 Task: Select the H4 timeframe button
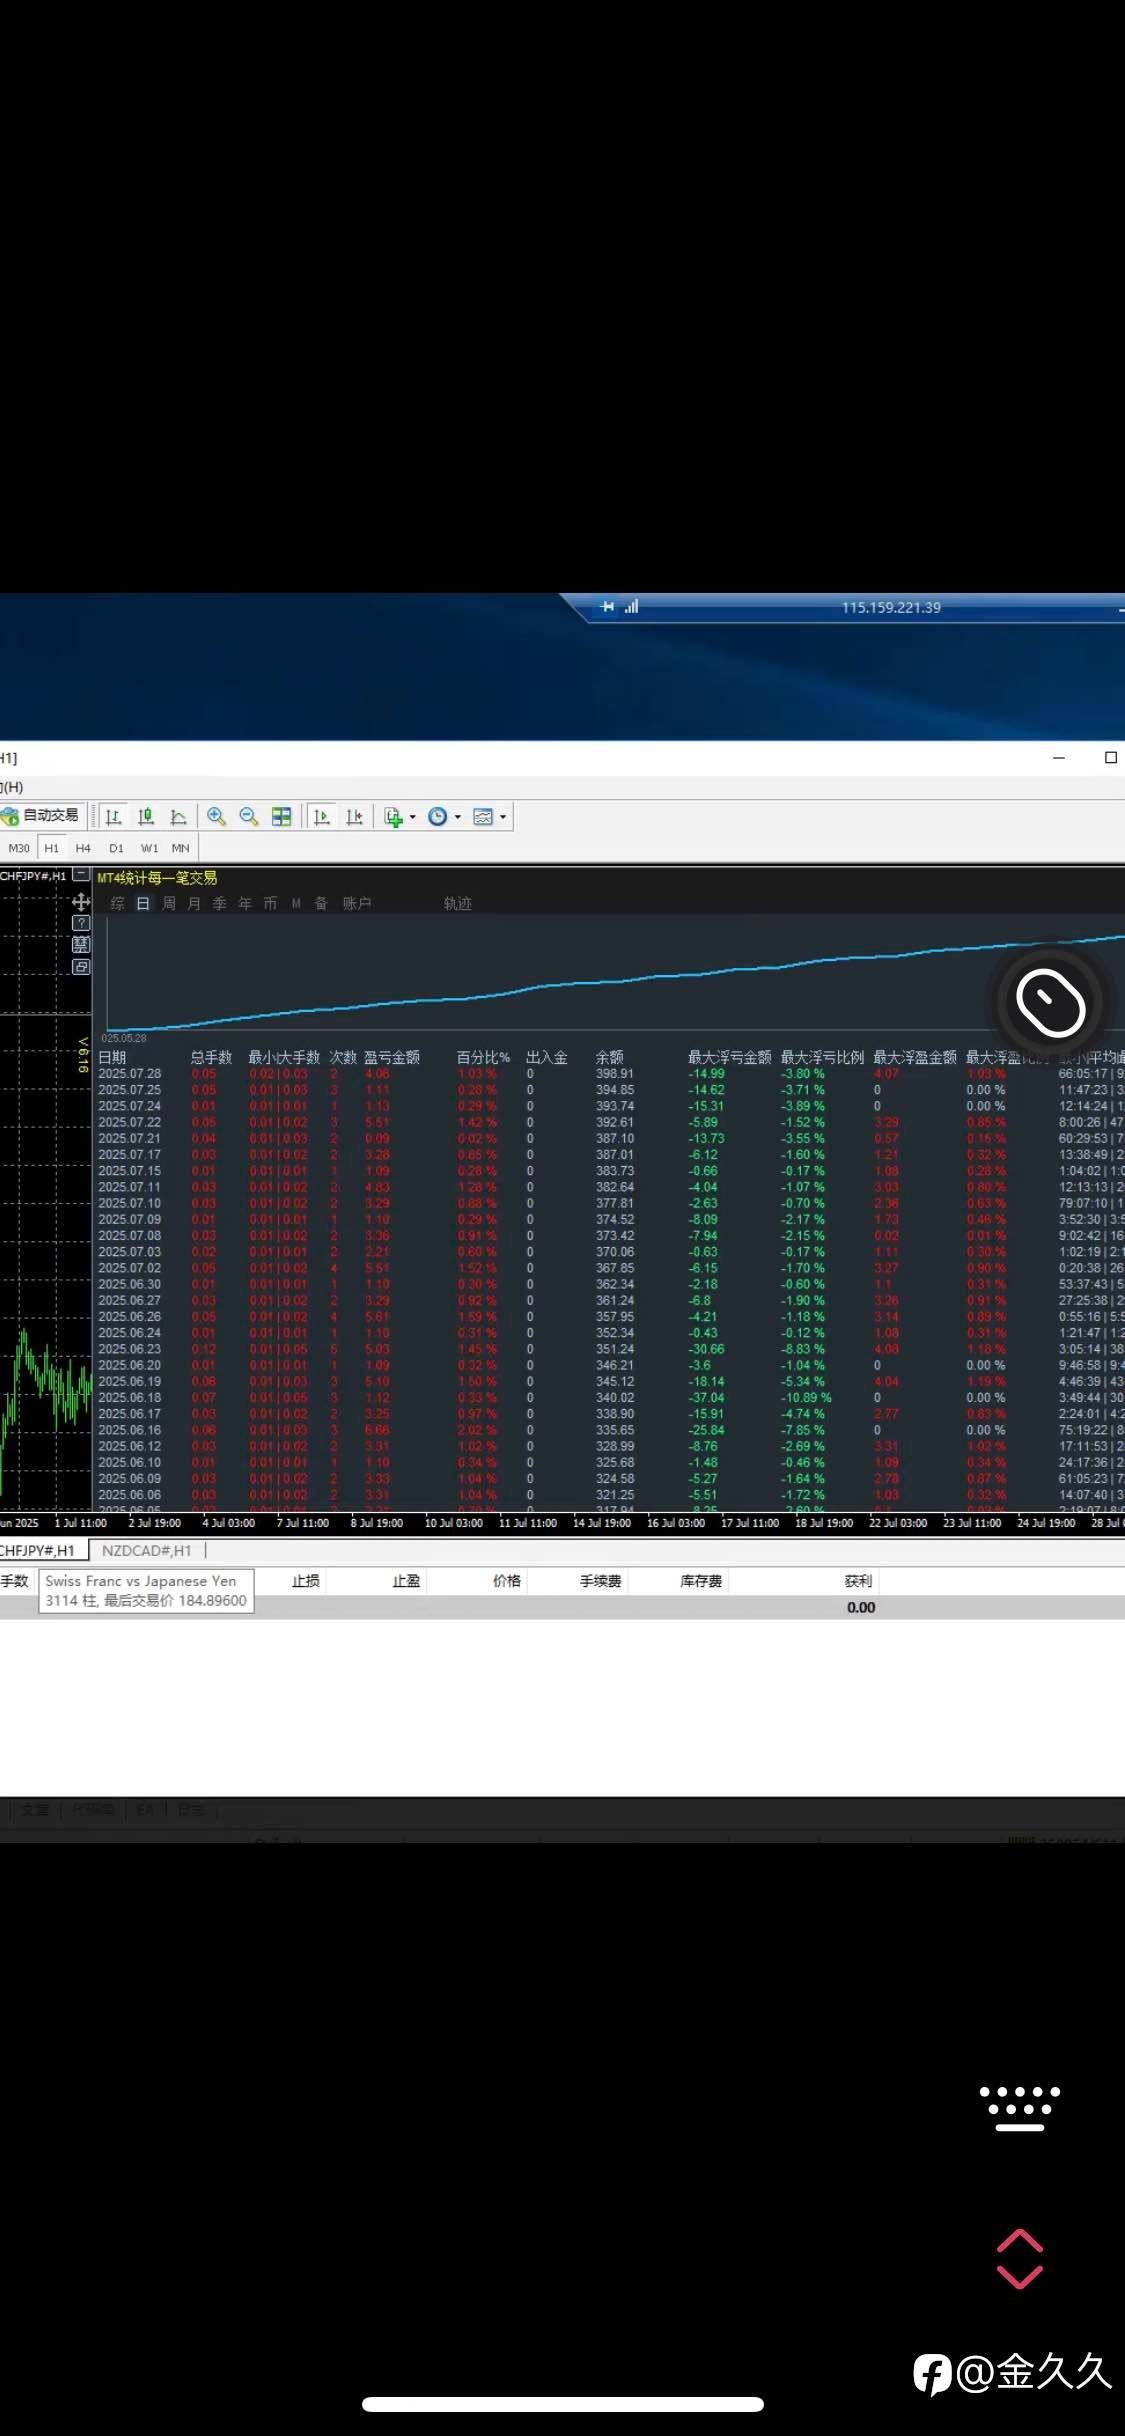point(83,848)
